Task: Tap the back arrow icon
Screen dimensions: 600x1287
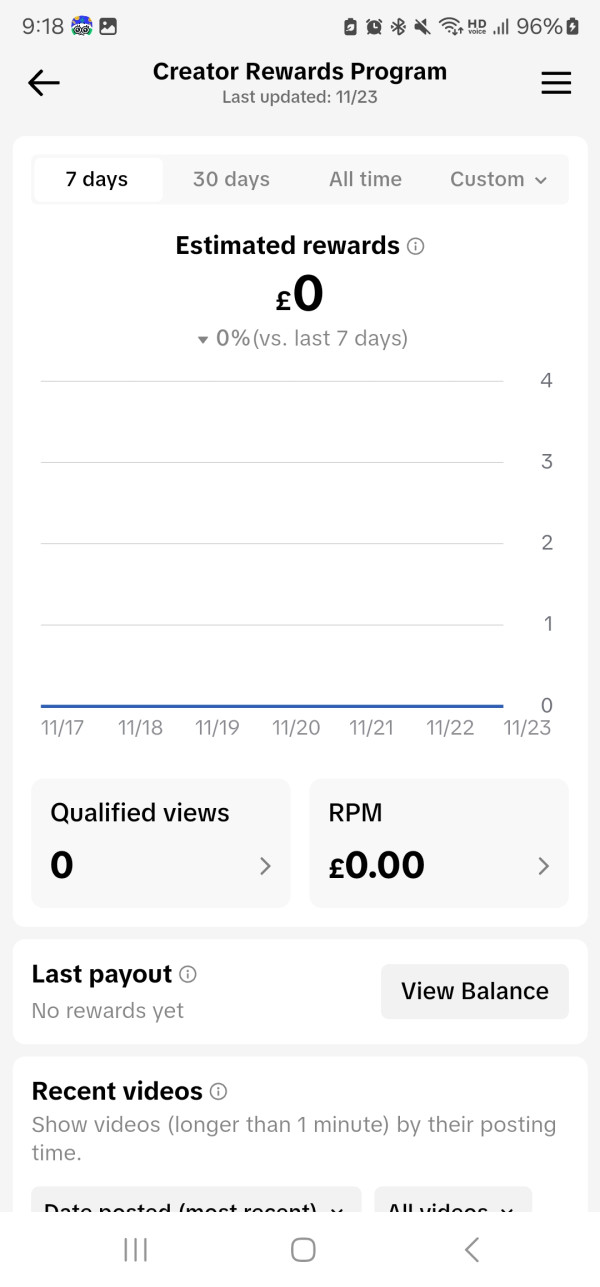Action: coord(44,83)
